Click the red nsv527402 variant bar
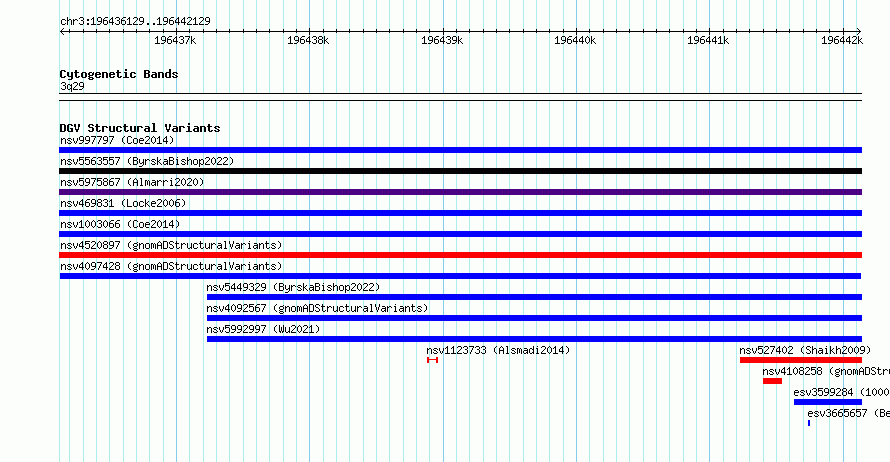This screenshot has width=890, height=462. pyautogui.click(x=801, y=360)
